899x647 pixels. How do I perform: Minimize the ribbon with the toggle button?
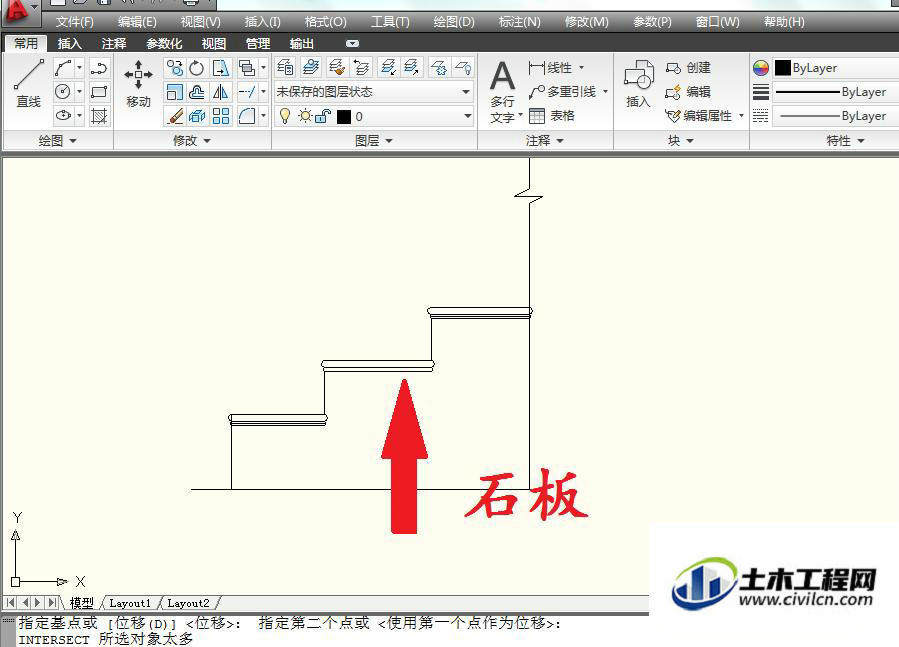coord(352,44)
